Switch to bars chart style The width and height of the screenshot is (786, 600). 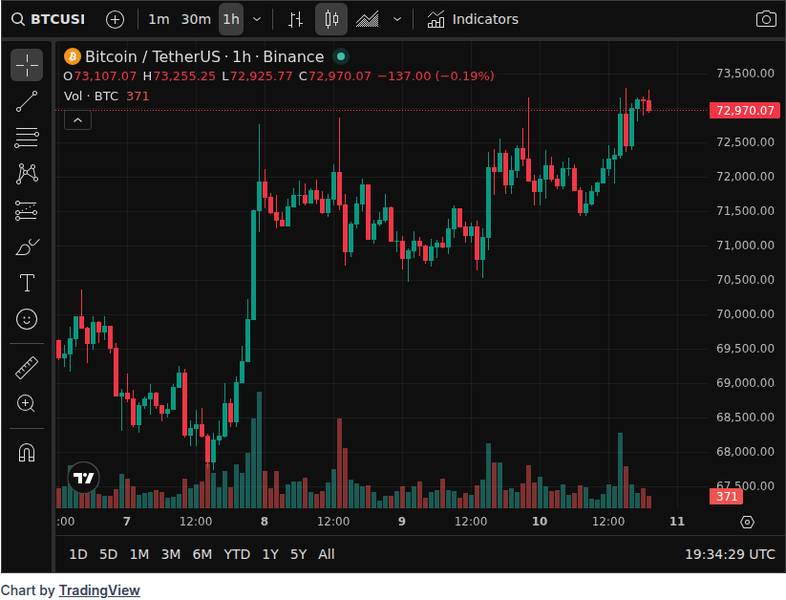(x=295, y=20)
